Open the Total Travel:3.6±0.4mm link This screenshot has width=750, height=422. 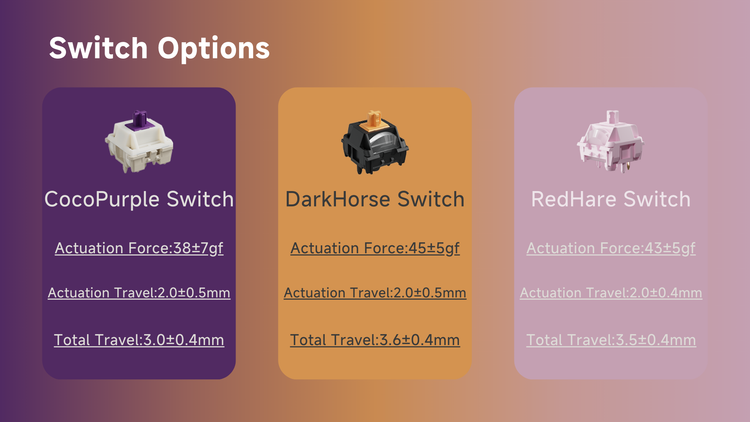tap(375, 340)
